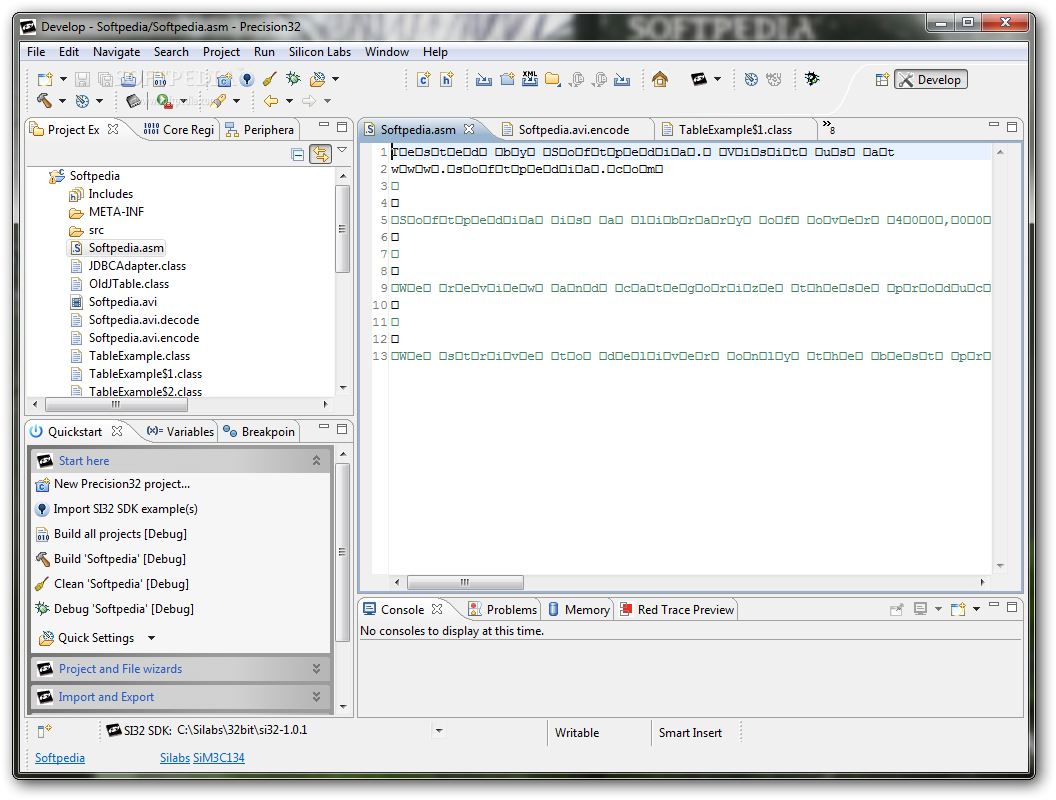Viewport: 1056px width, 800px height.
Task: Open the Silicon Labs menu
Action: pos(320,52)
